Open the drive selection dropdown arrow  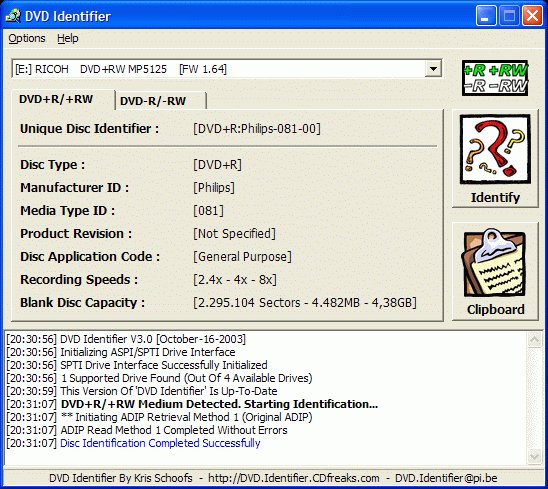tap(433, 69)
